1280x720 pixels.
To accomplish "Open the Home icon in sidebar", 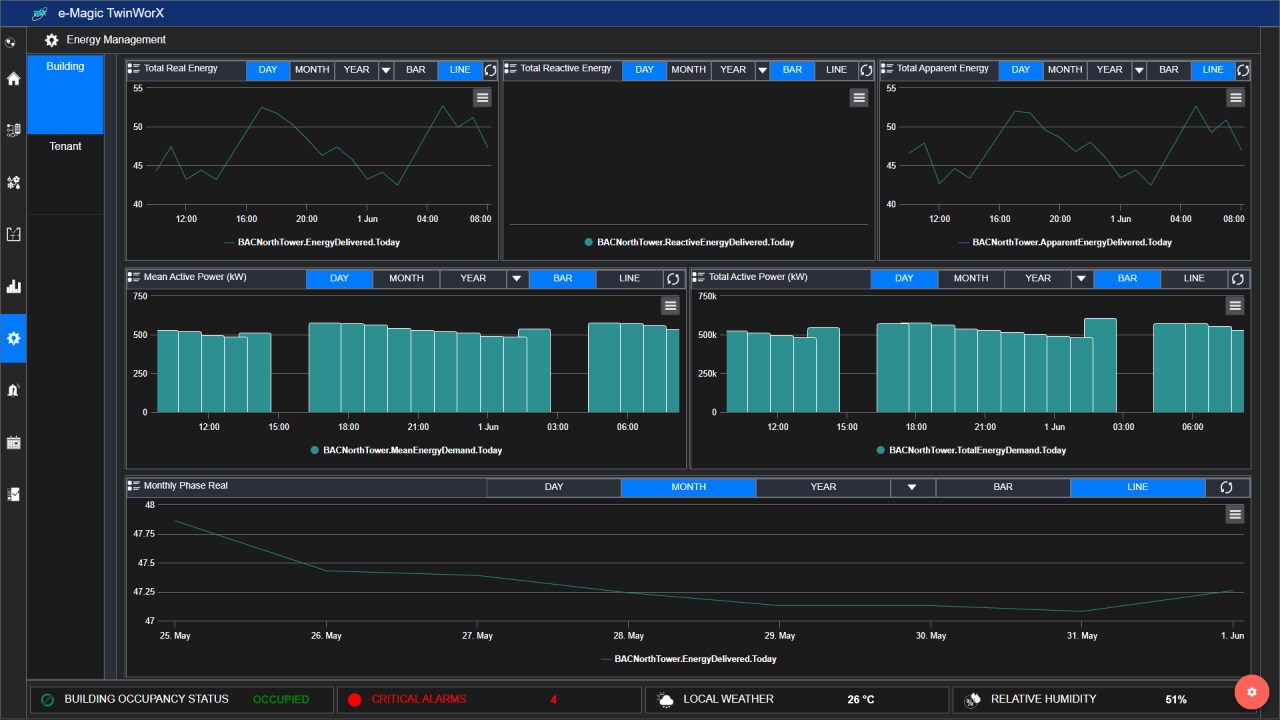I will [x=13, y=79].
